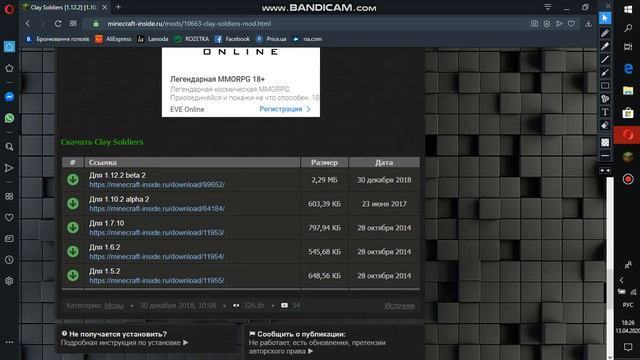Image resolution: width=640 pixels, height=360 pixels.
Task: Open the browser downloads icon
Action: click(588, 24)
